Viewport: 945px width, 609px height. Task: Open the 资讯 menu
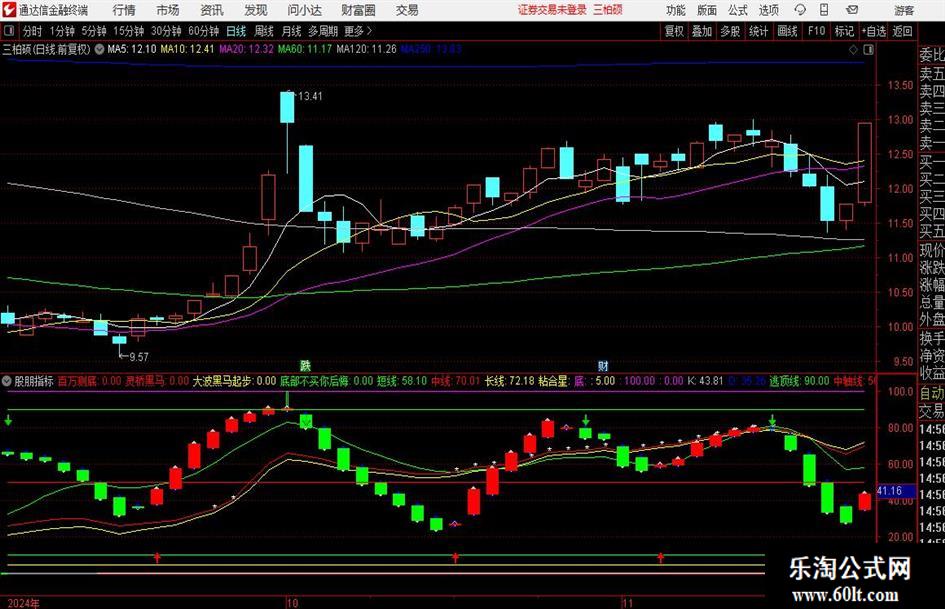click(212, 10)
